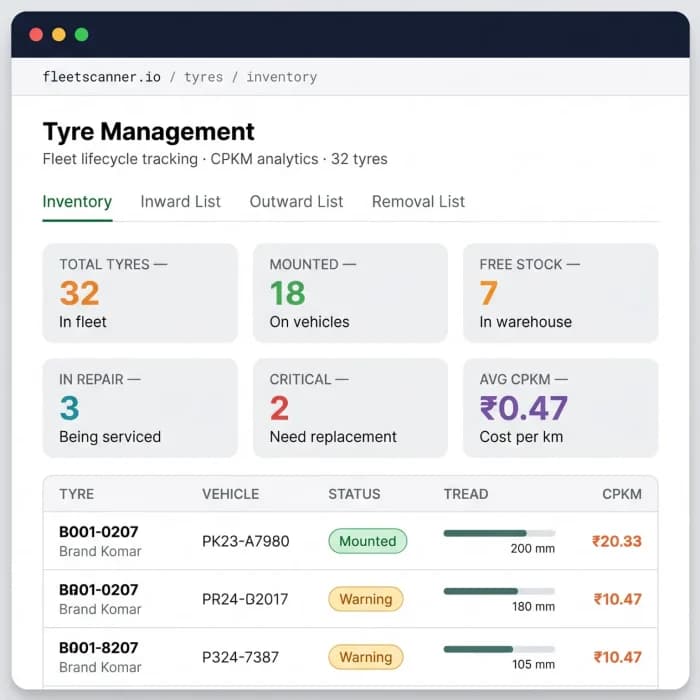Click the 200 mm tread bar
This screenshot has height=700, width=700.
point(499,533)
